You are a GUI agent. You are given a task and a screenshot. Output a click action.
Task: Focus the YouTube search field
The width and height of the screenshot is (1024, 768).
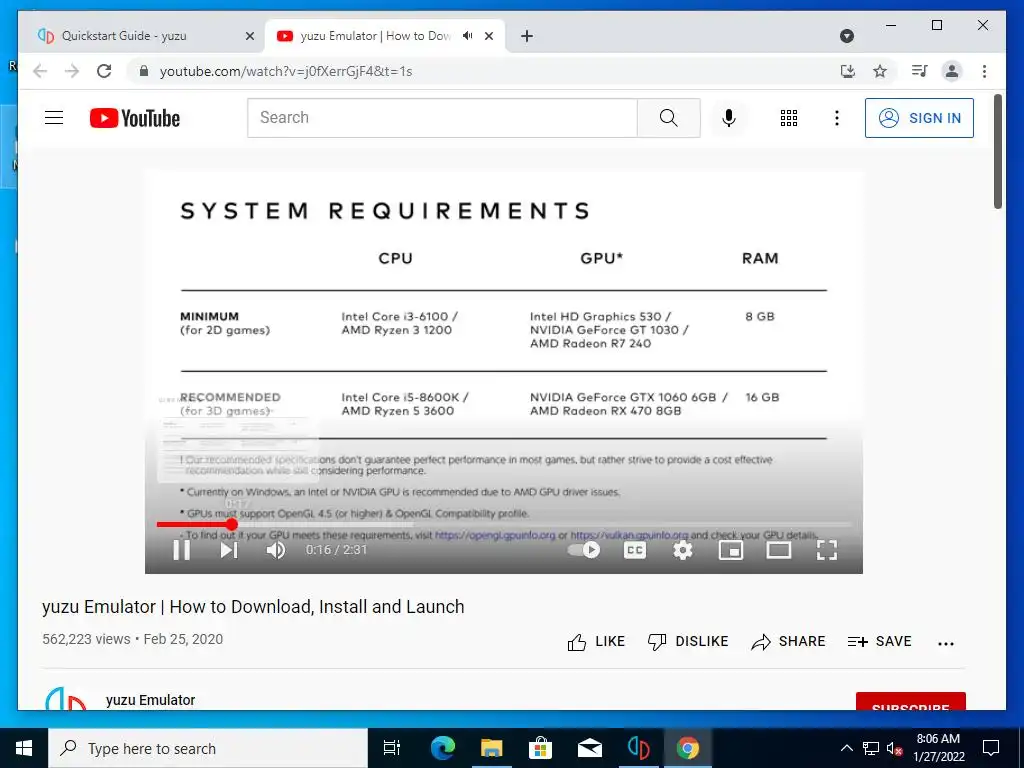[442, 118]
